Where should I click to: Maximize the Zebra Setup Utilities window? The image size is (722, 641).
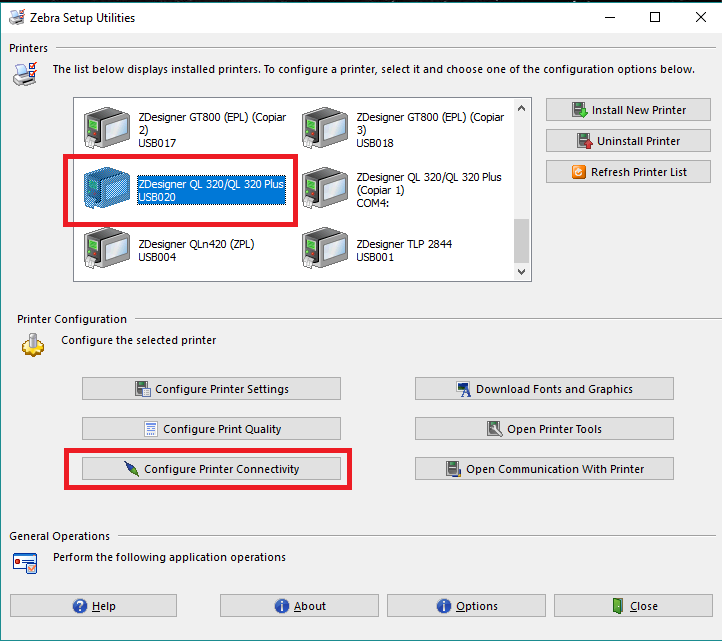(655, 17)
